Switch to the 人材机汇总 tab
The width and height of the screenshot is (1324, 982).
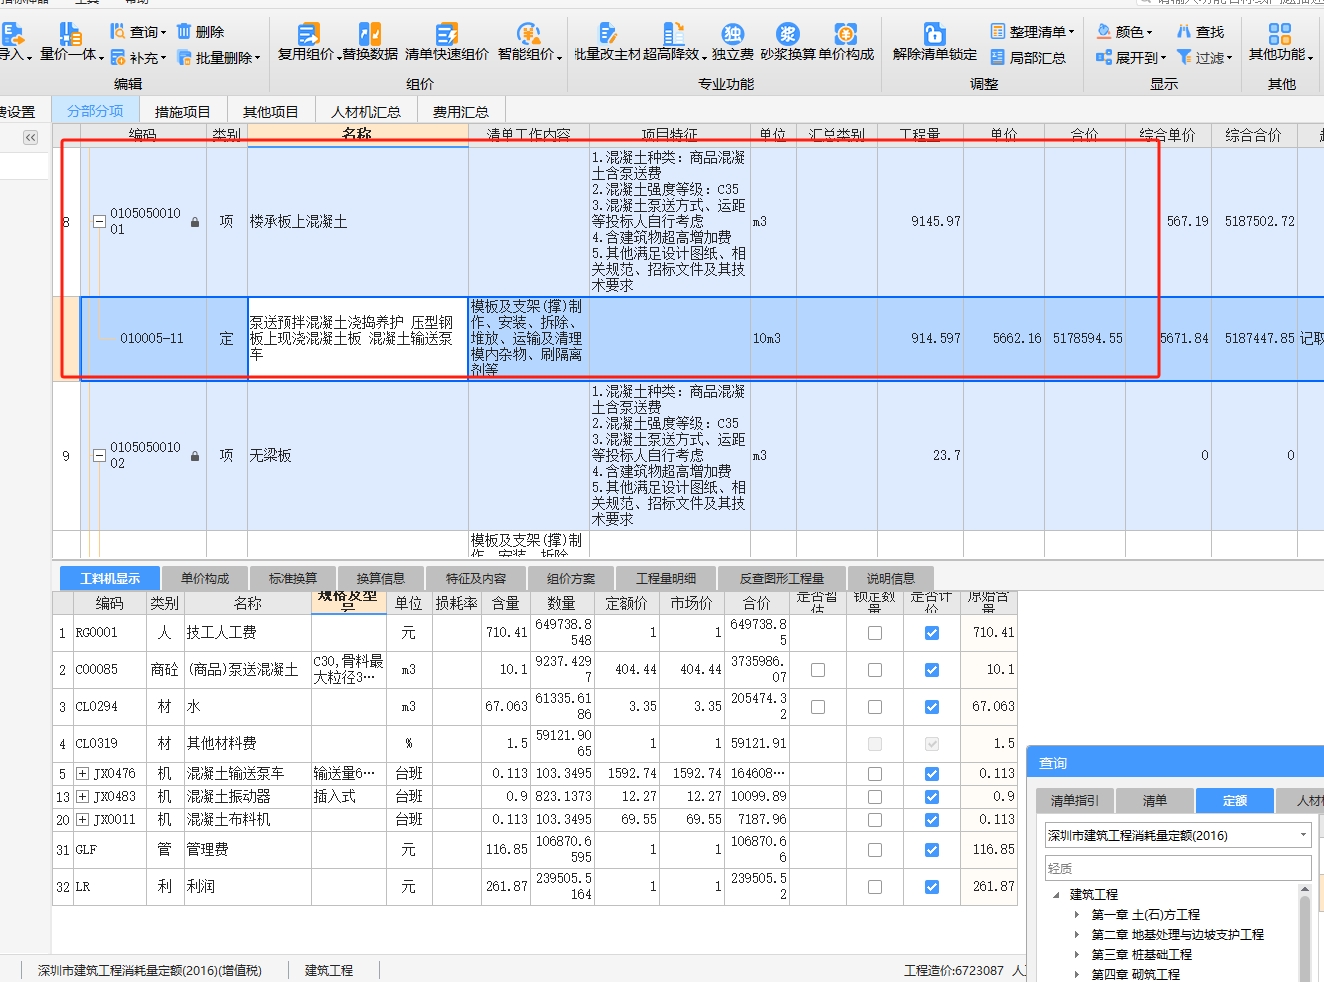coord(366,112)
